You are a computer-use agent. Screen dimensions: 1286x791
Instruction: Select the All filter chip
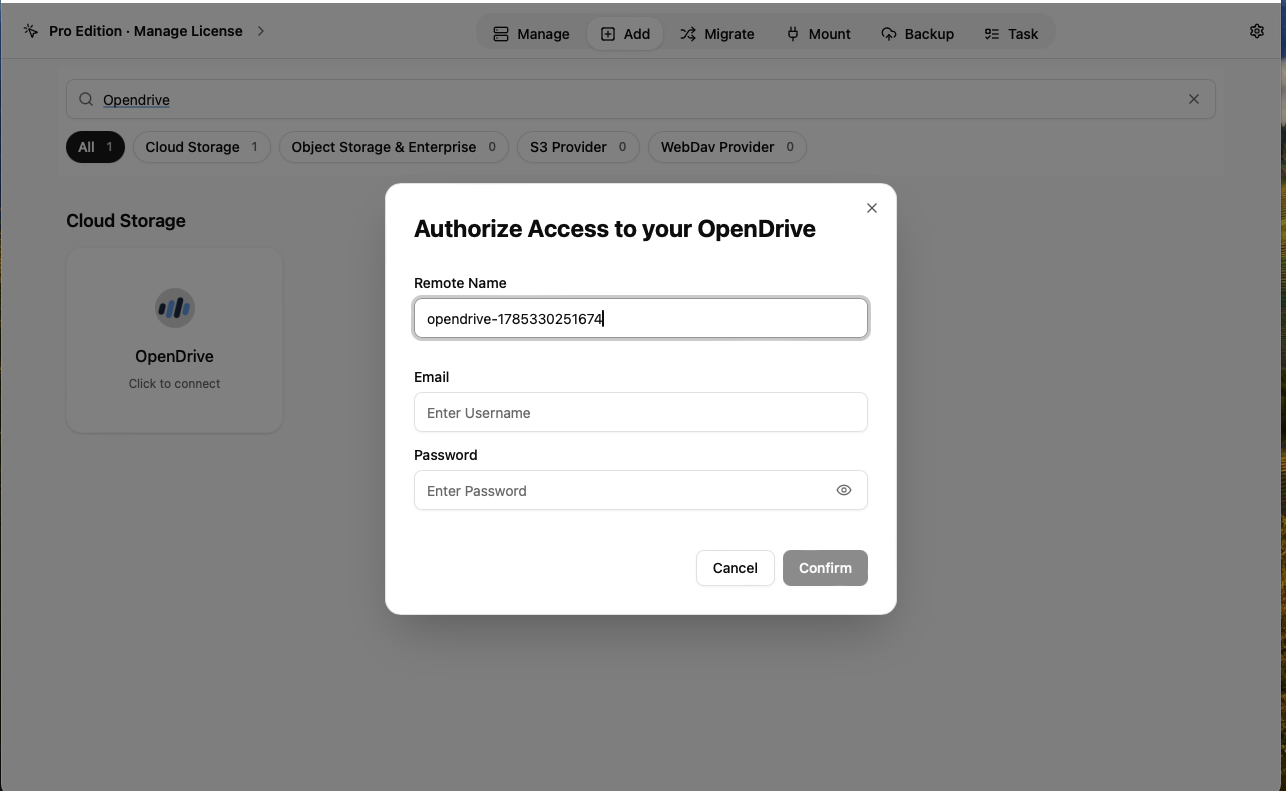pos(95,147)
